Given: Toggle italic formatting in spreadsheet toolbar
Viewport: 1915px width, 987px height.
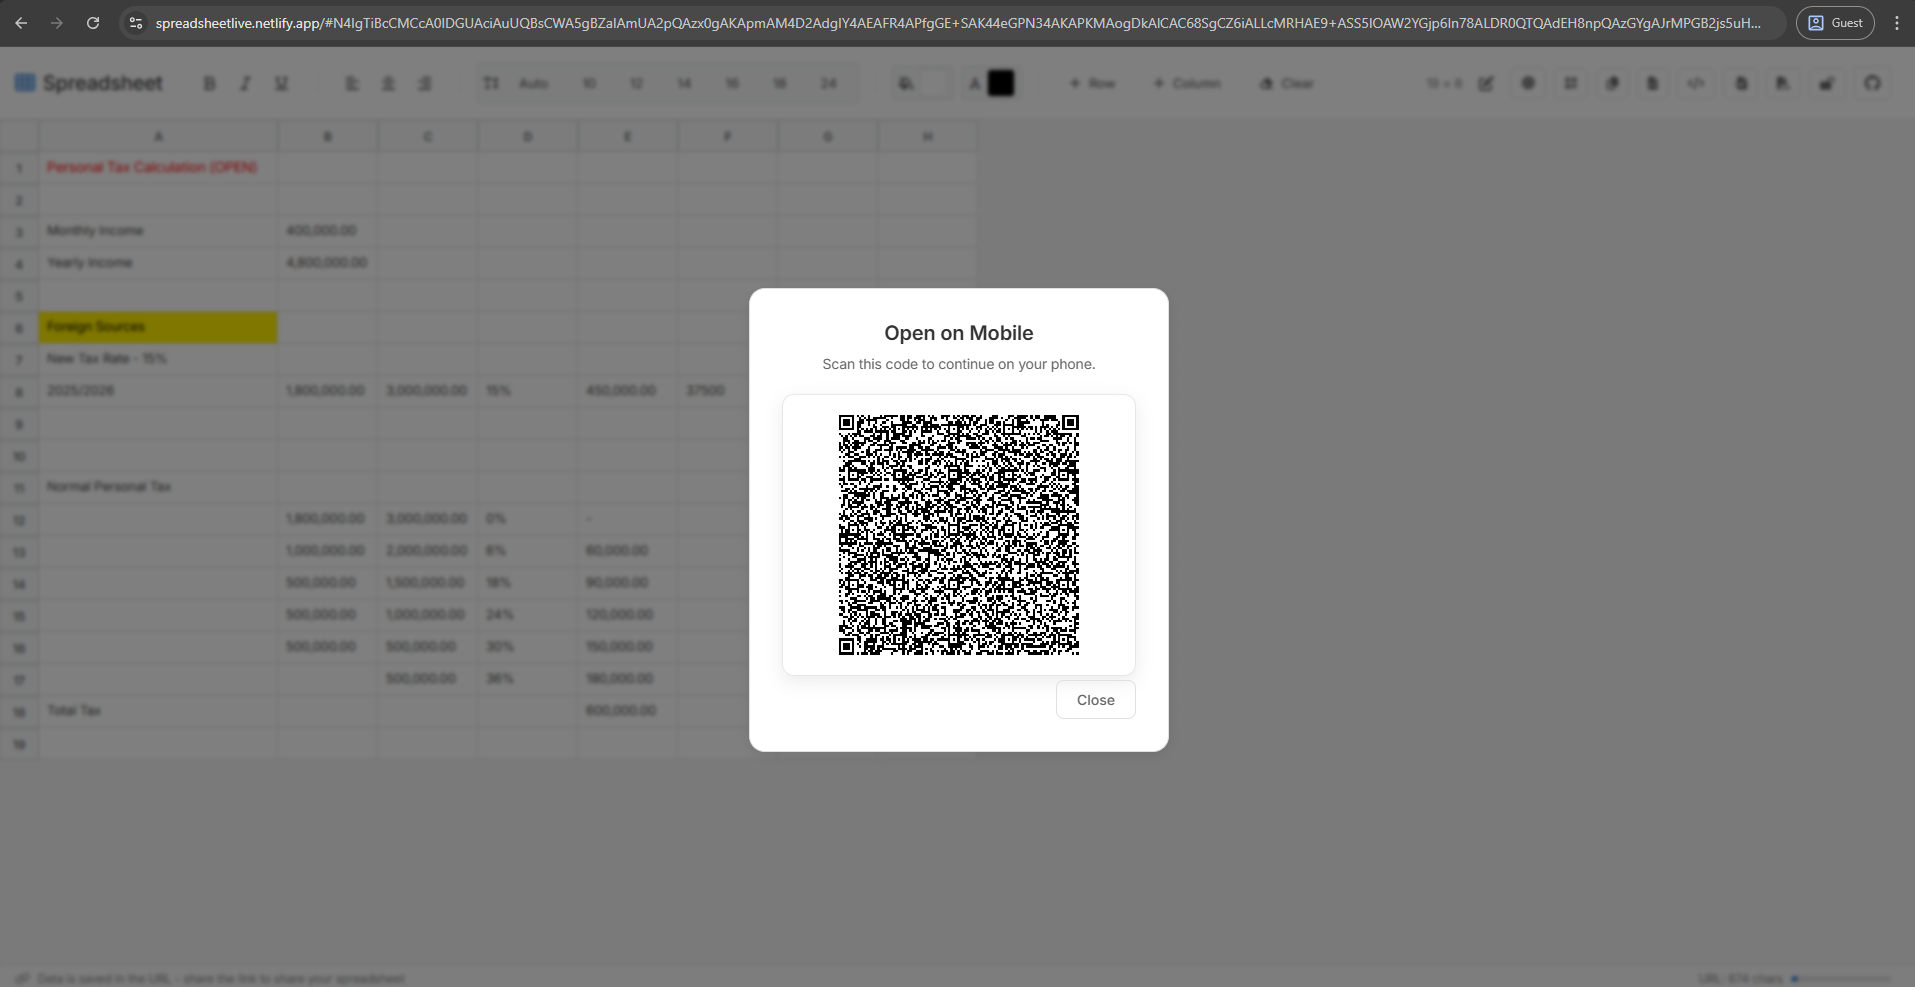Looking at the screenshot, I should click(245, 84).
